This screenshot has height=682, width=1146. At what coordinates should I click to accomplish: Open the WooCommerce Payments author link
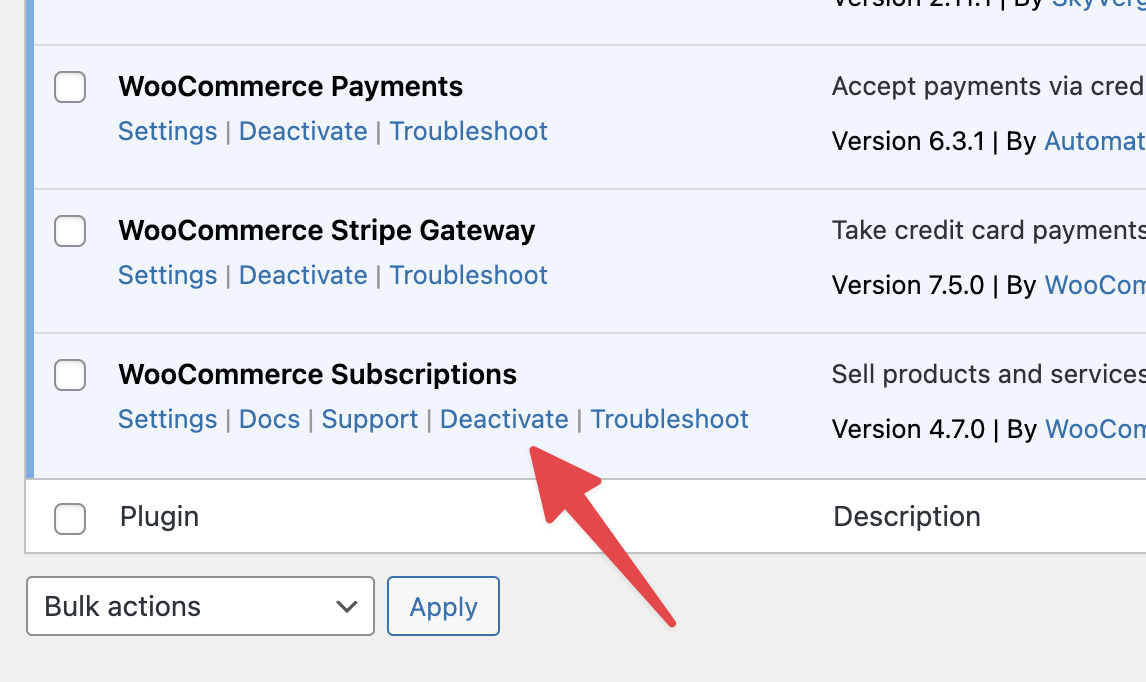coord(1094,141)
